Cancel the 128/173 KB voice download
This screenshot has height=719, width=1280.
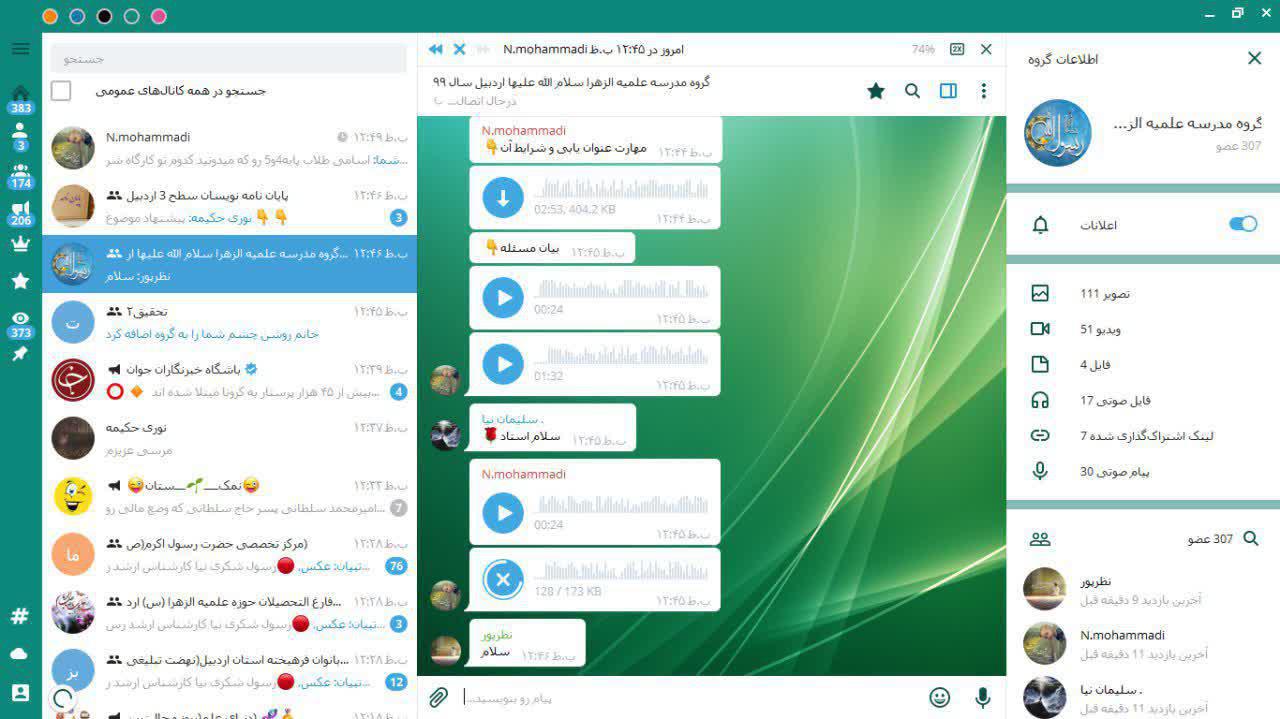point(503,579)
